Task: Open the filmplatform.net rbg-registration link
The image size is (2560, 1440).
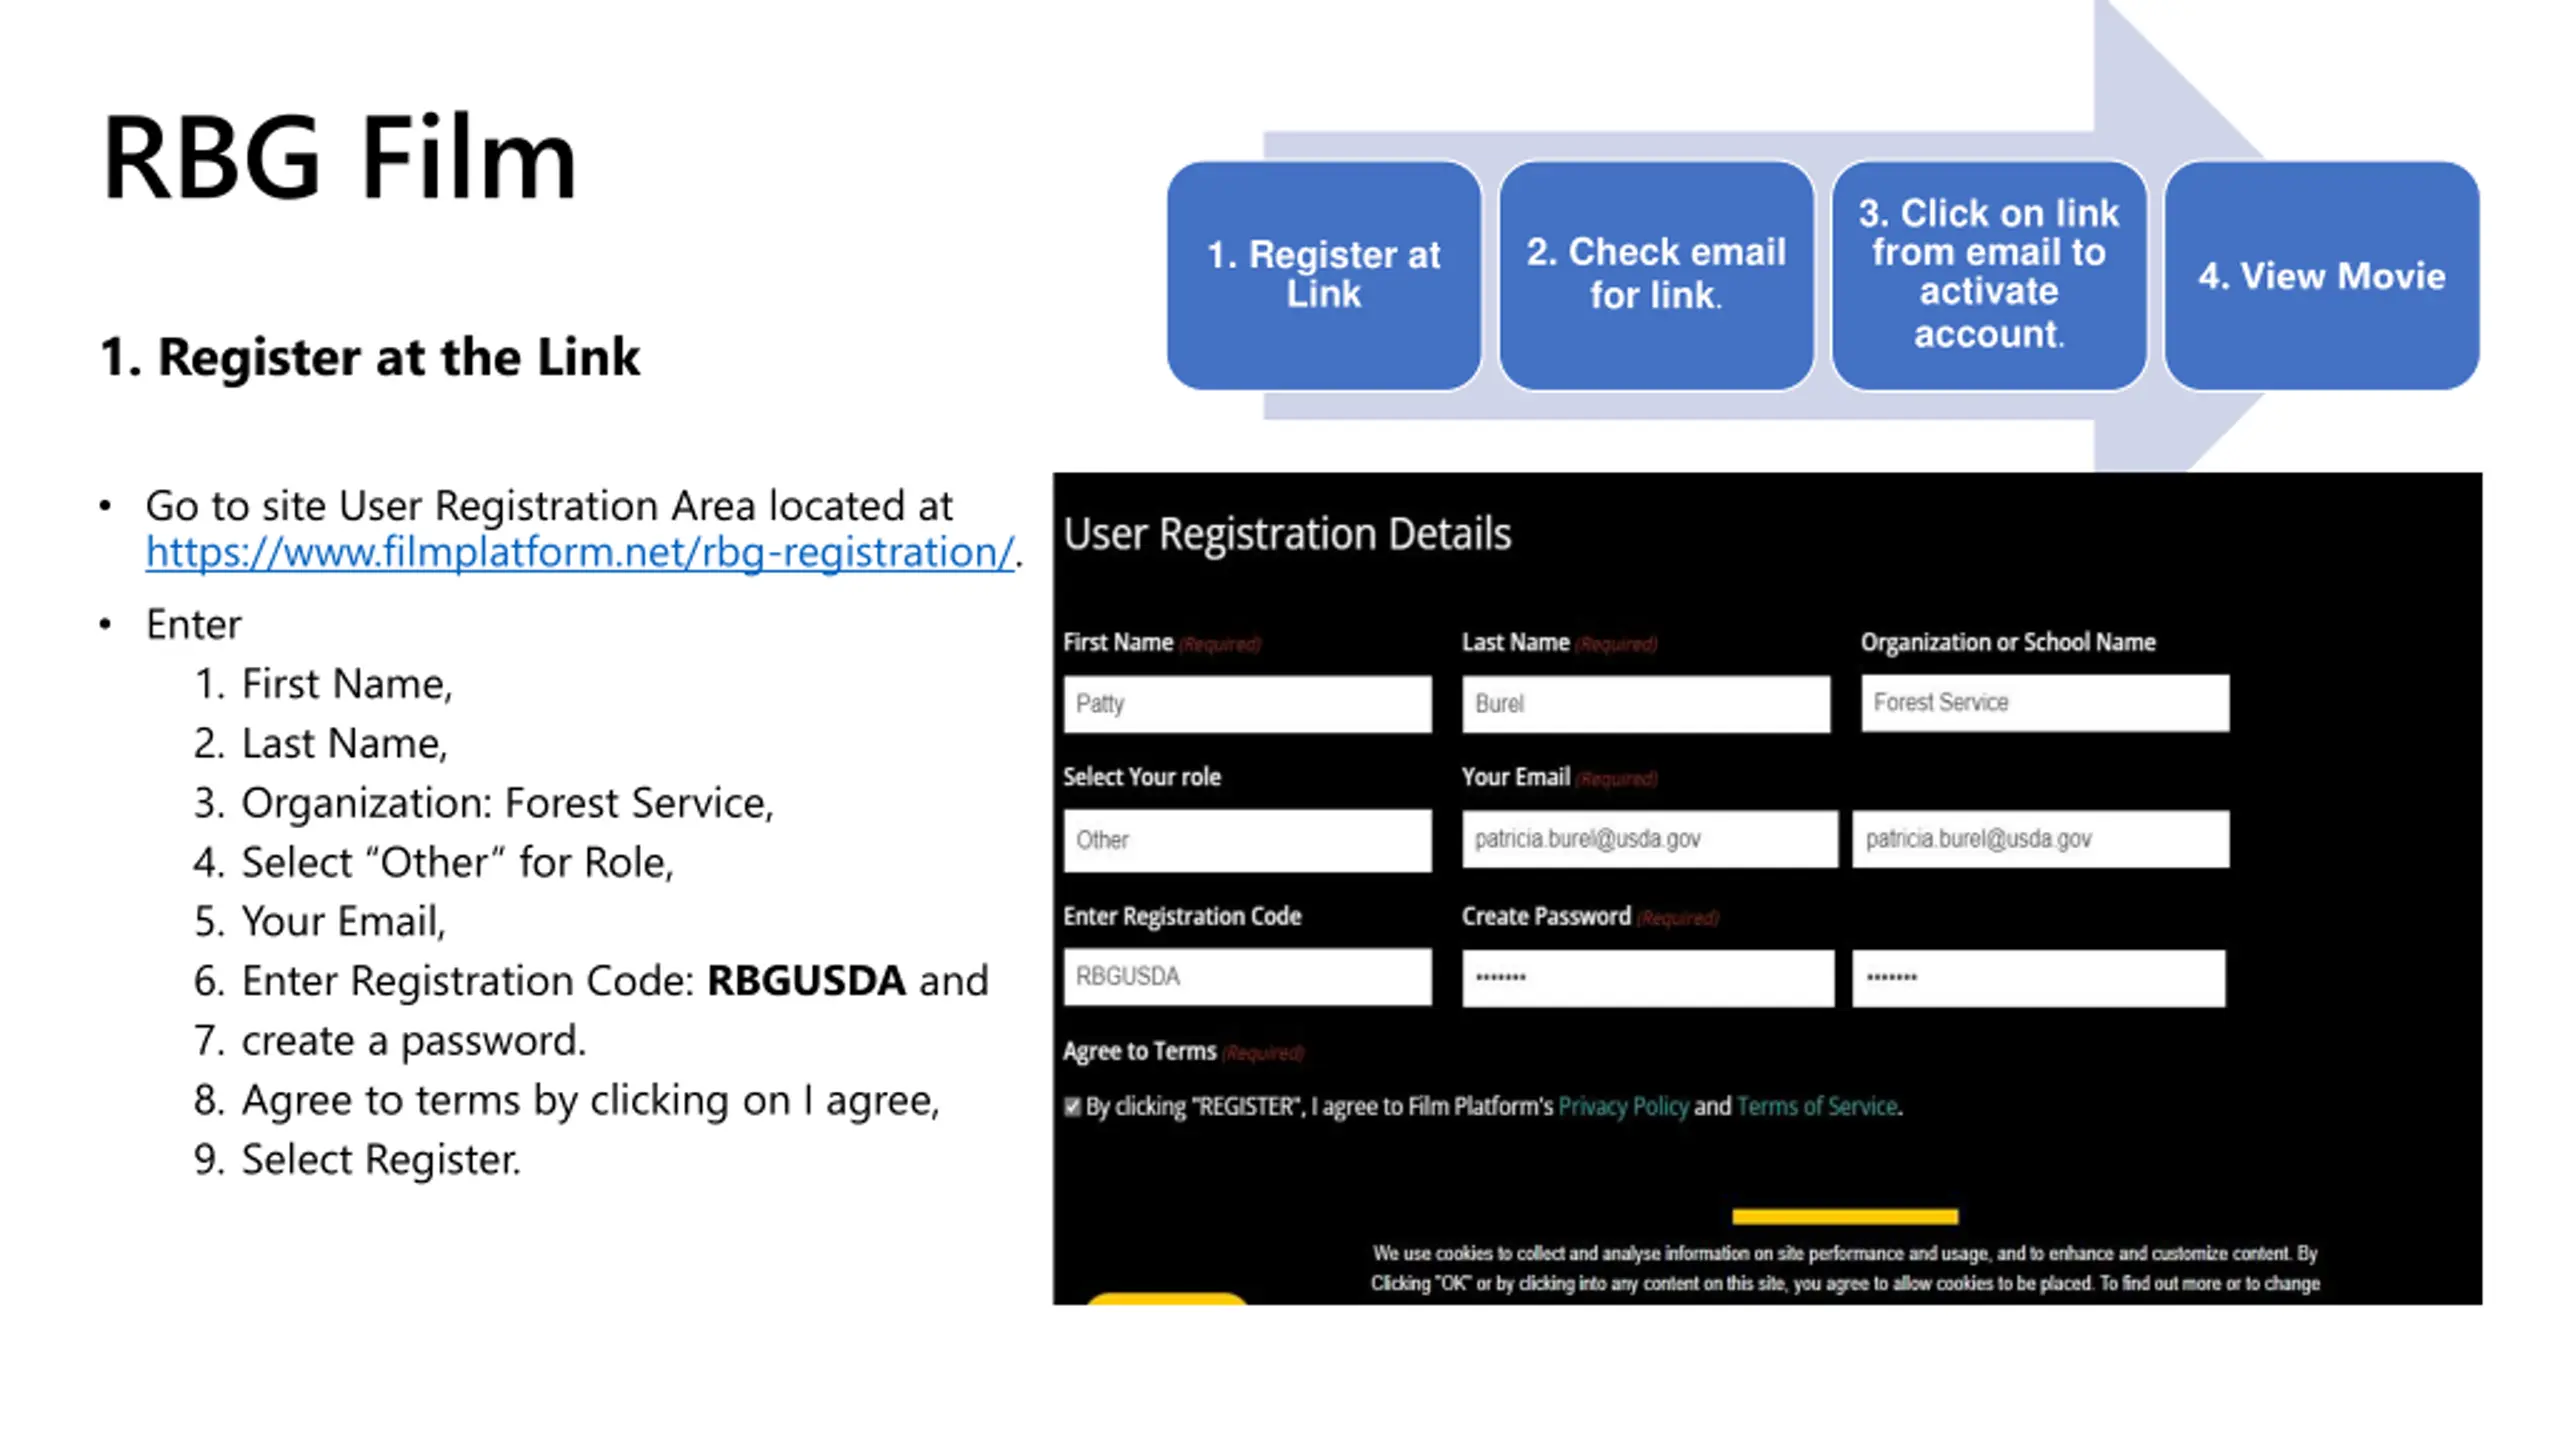Action: click(x=580, y=552)
